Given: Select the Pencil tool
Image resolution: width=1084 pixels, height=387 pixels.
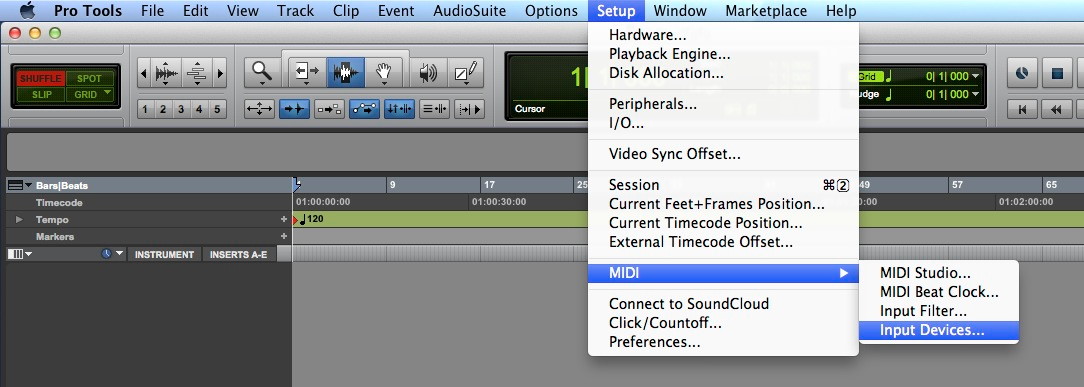Looking at the screenshot, I should pos(465,73).
